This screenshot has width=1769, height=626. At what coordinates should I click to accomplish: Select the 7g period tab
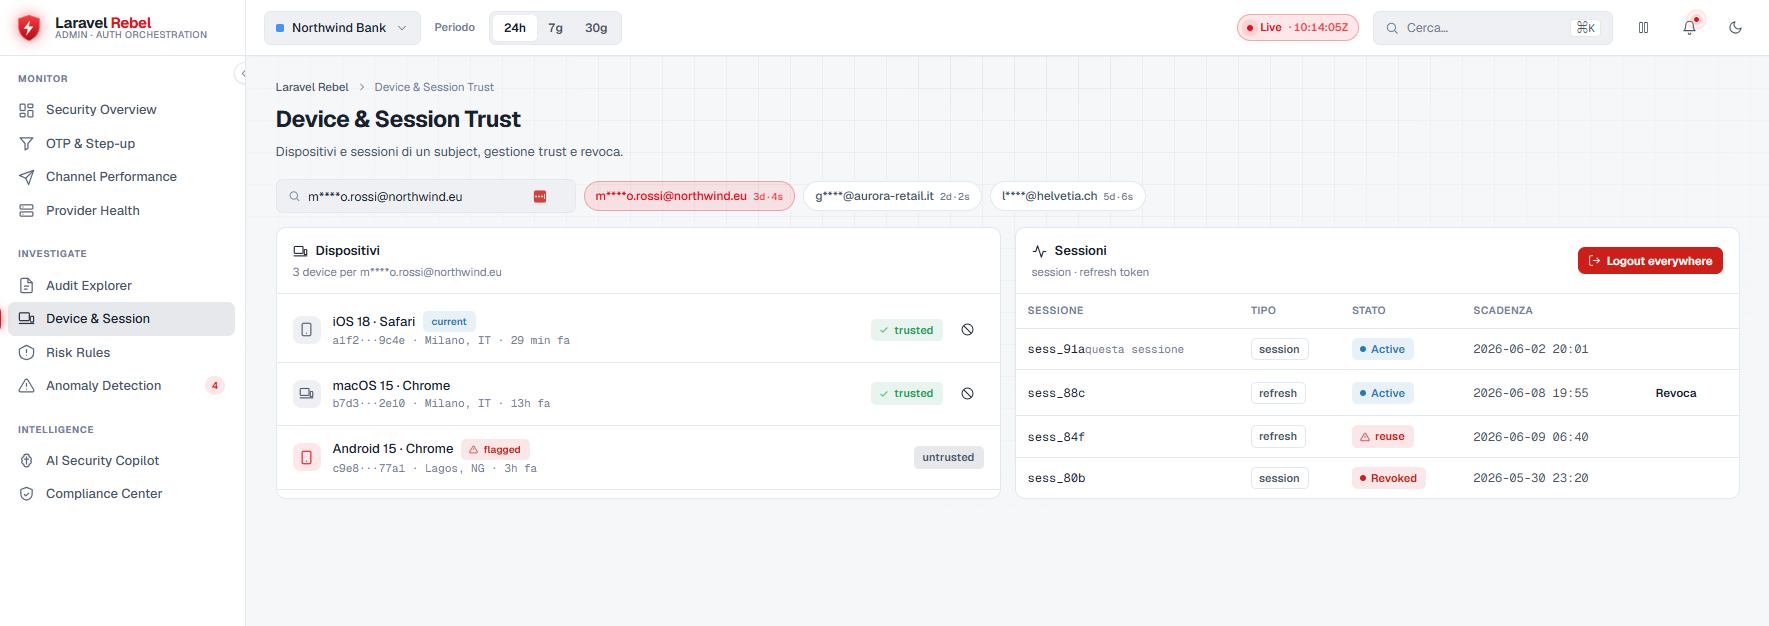point(556,28)
